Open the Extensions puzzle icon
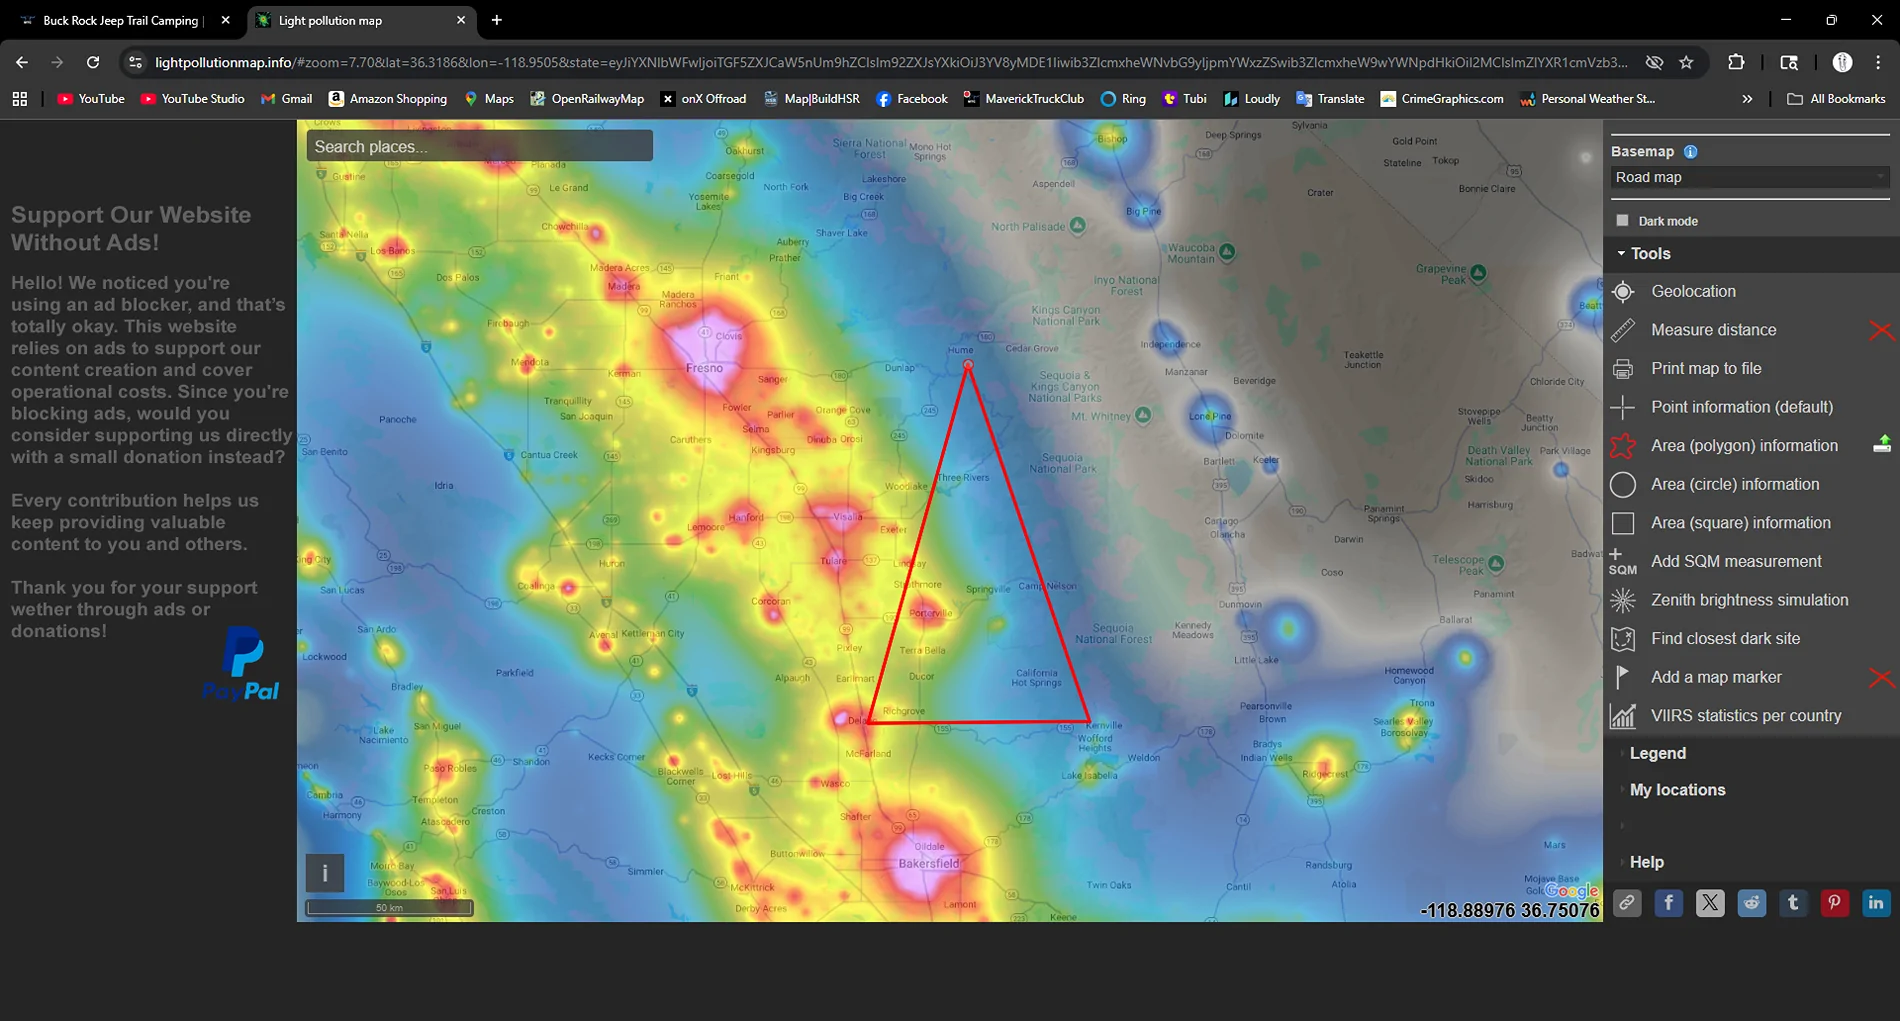This screenshot has width=1900, height=1021. (1736, 62)
